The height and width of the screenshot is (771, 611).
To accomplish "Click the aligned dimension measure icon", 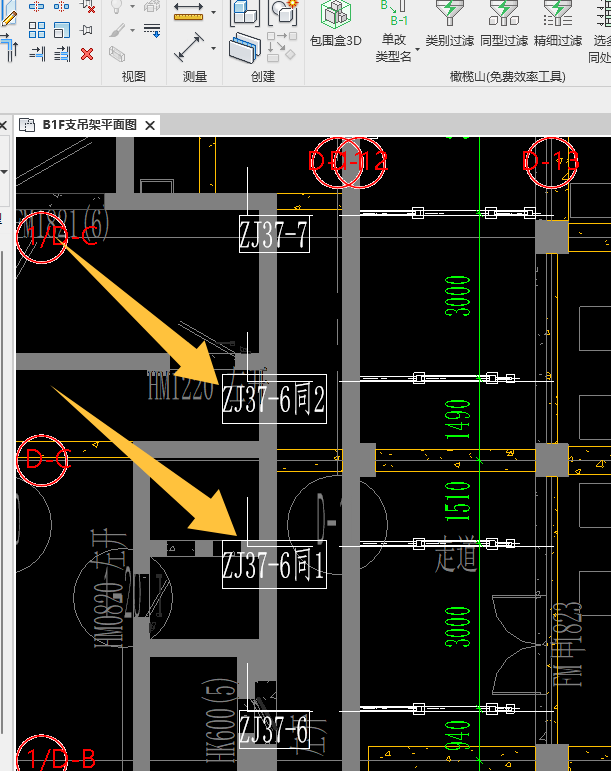I will [189, 48].
